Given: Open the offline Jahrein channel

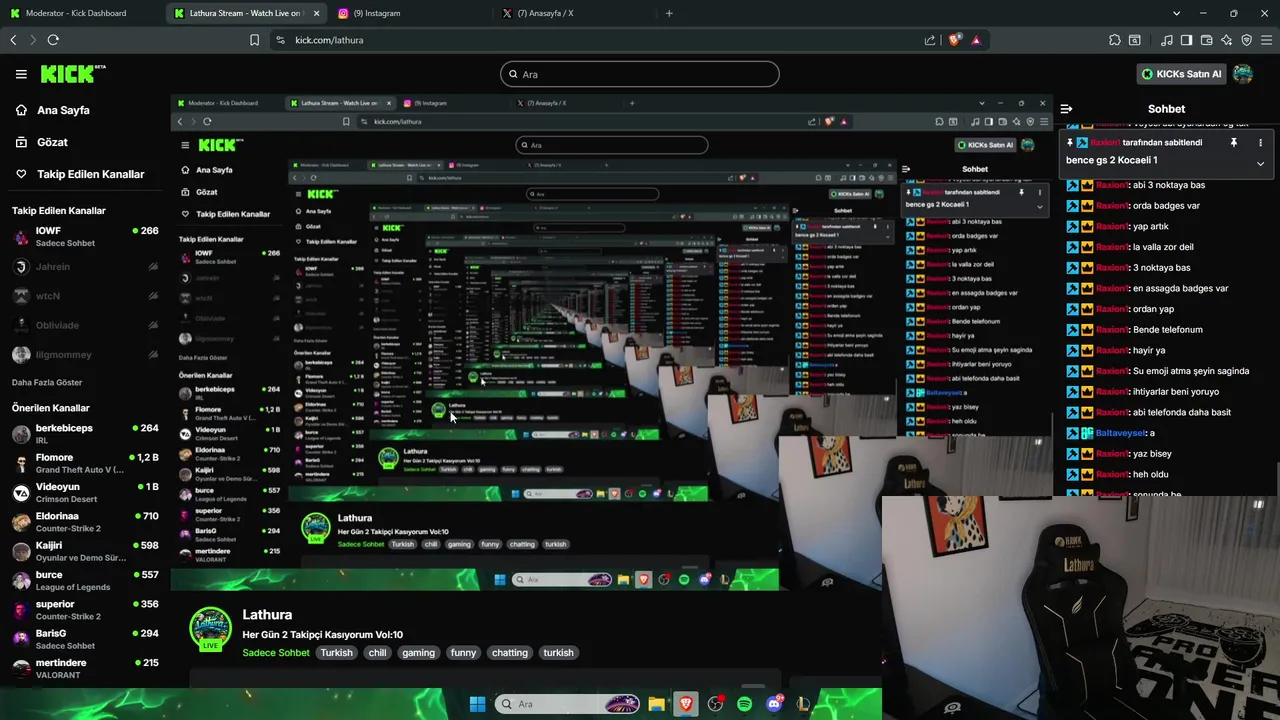Looking at the screenshot, I should (x=85, y=267).
